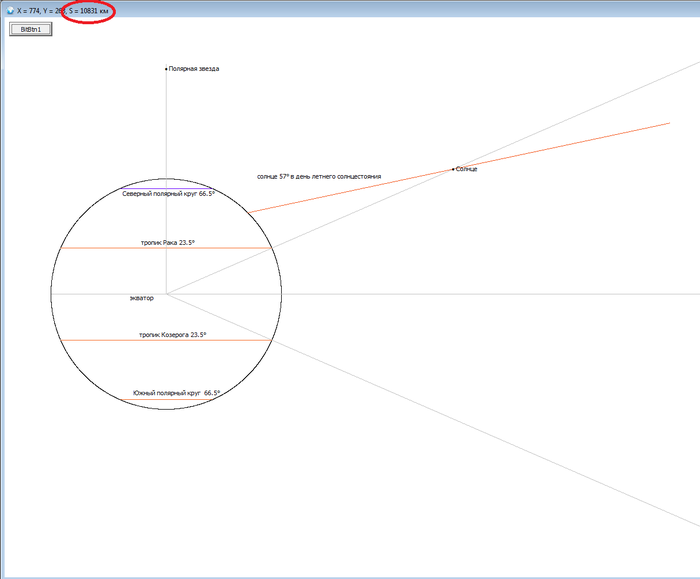Click the 'Южный полярный круг 66.5°' label

176,393
